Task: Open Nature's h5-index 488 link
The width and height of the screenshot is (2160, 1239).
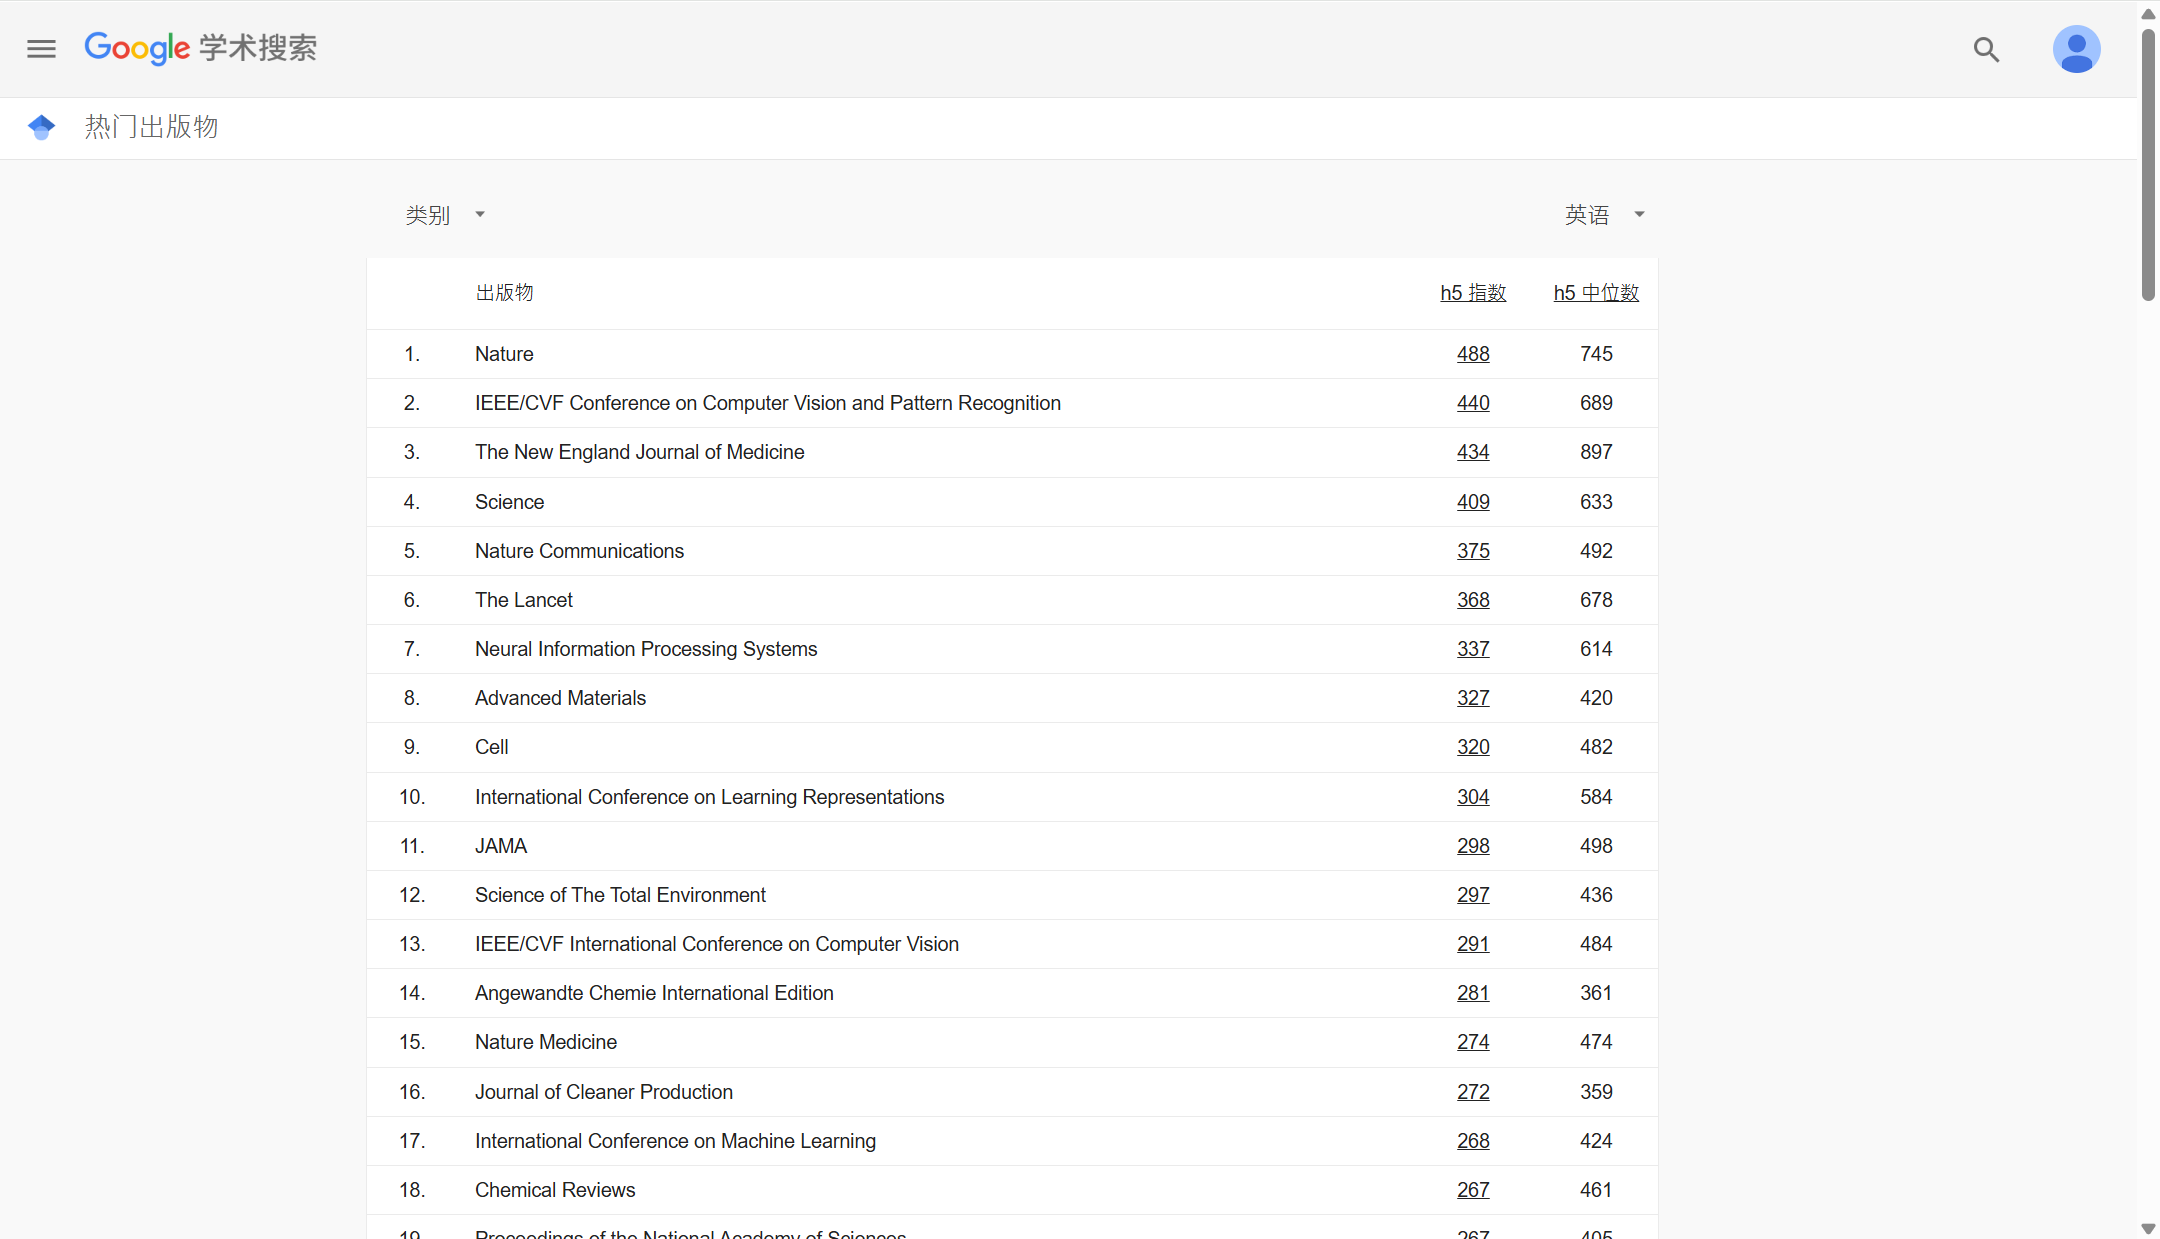Action: point(1473,354)
